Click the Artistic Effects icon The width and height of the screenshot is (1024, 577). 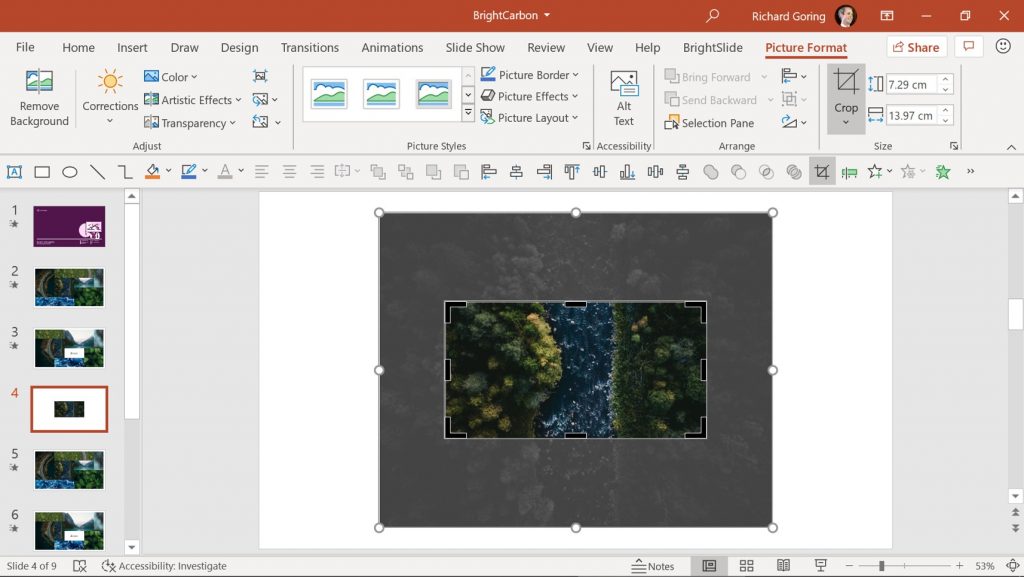click(x=150, y=99)
